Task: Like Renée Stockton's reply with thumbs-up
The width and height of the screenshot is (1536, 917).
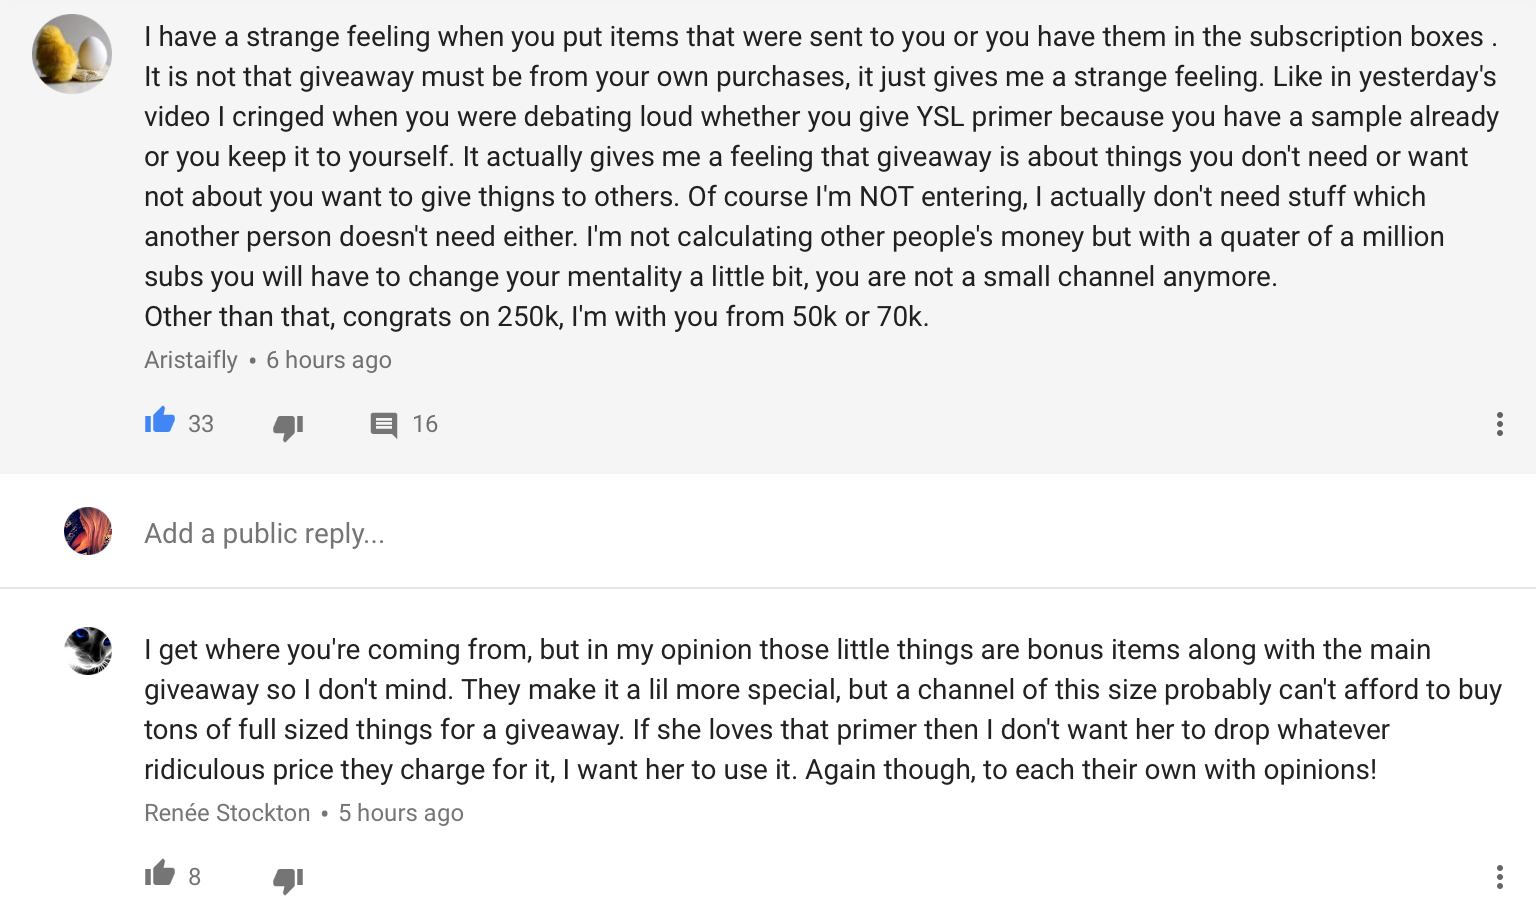Action: 160,874
